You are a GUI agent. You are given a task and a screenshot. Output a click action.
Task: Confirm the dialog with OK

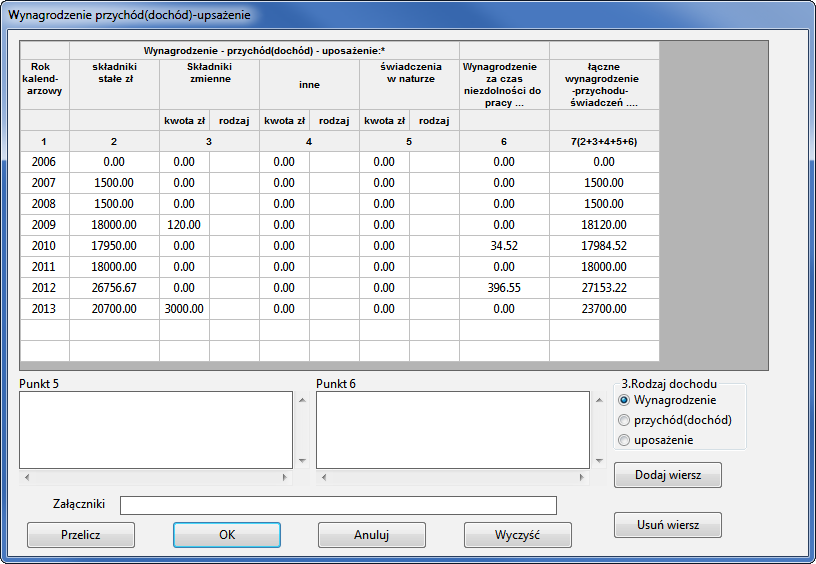coord(227,535)
